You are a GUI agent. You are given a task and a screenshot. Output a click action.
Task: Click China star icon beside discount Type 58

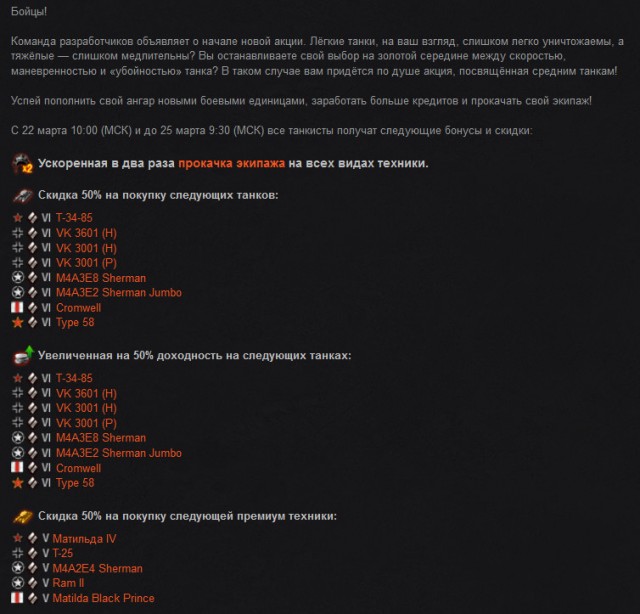point(18,322)
